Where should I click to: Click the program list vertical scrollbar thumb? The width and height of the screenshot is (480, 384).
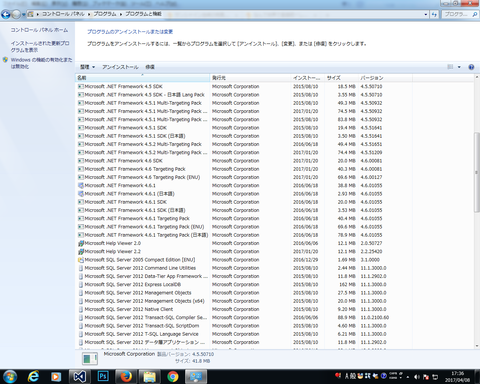(x=477, y=172)
